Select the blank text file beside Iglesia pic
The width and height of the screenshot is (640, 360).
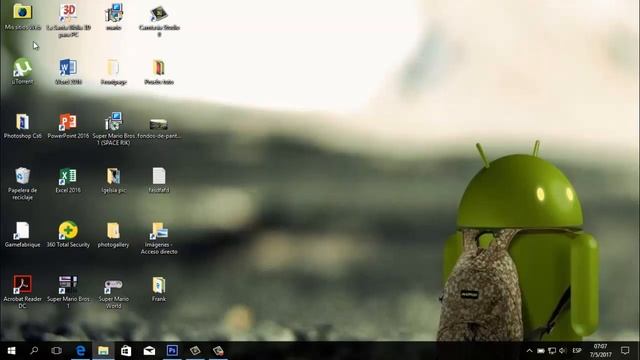[159, 180]
